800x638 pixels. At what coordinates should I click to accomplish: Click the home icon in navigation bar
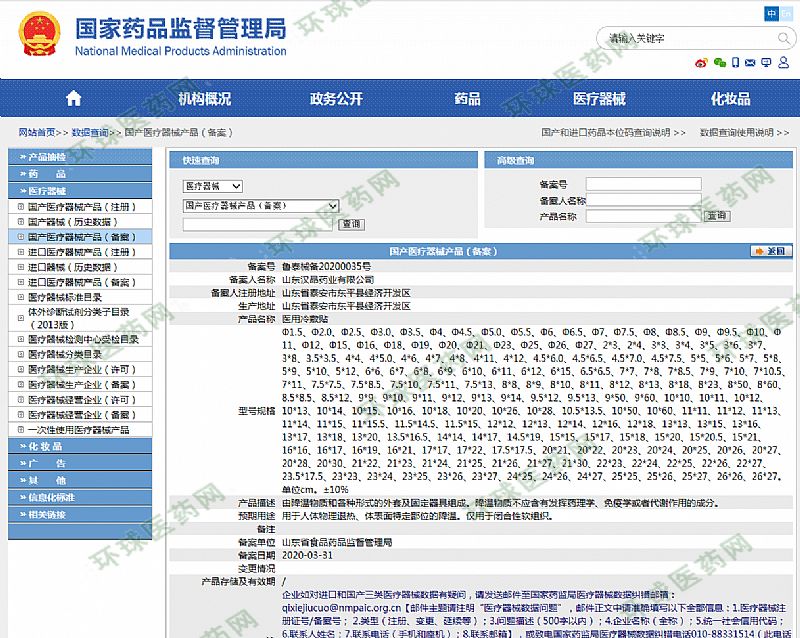click(x=73, y=99)
